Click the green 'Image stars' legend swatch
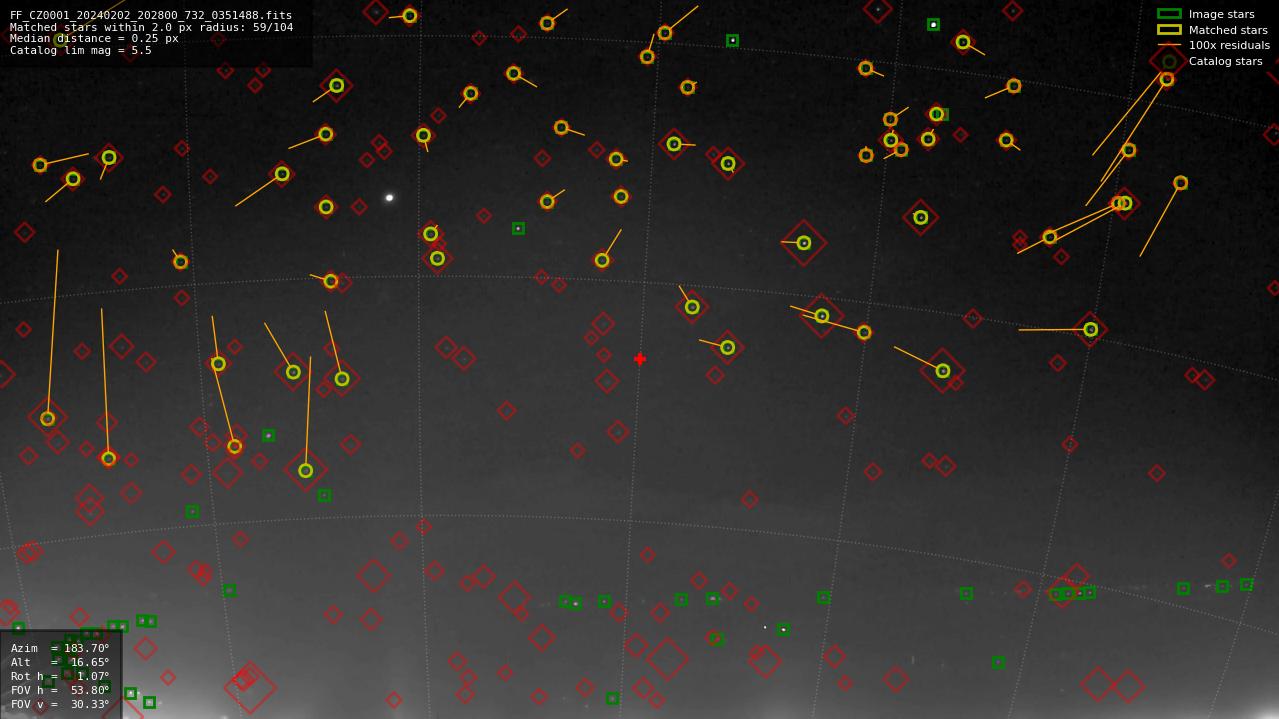This screenshot has width=1279, height=719. click(x=1169, y=14)
